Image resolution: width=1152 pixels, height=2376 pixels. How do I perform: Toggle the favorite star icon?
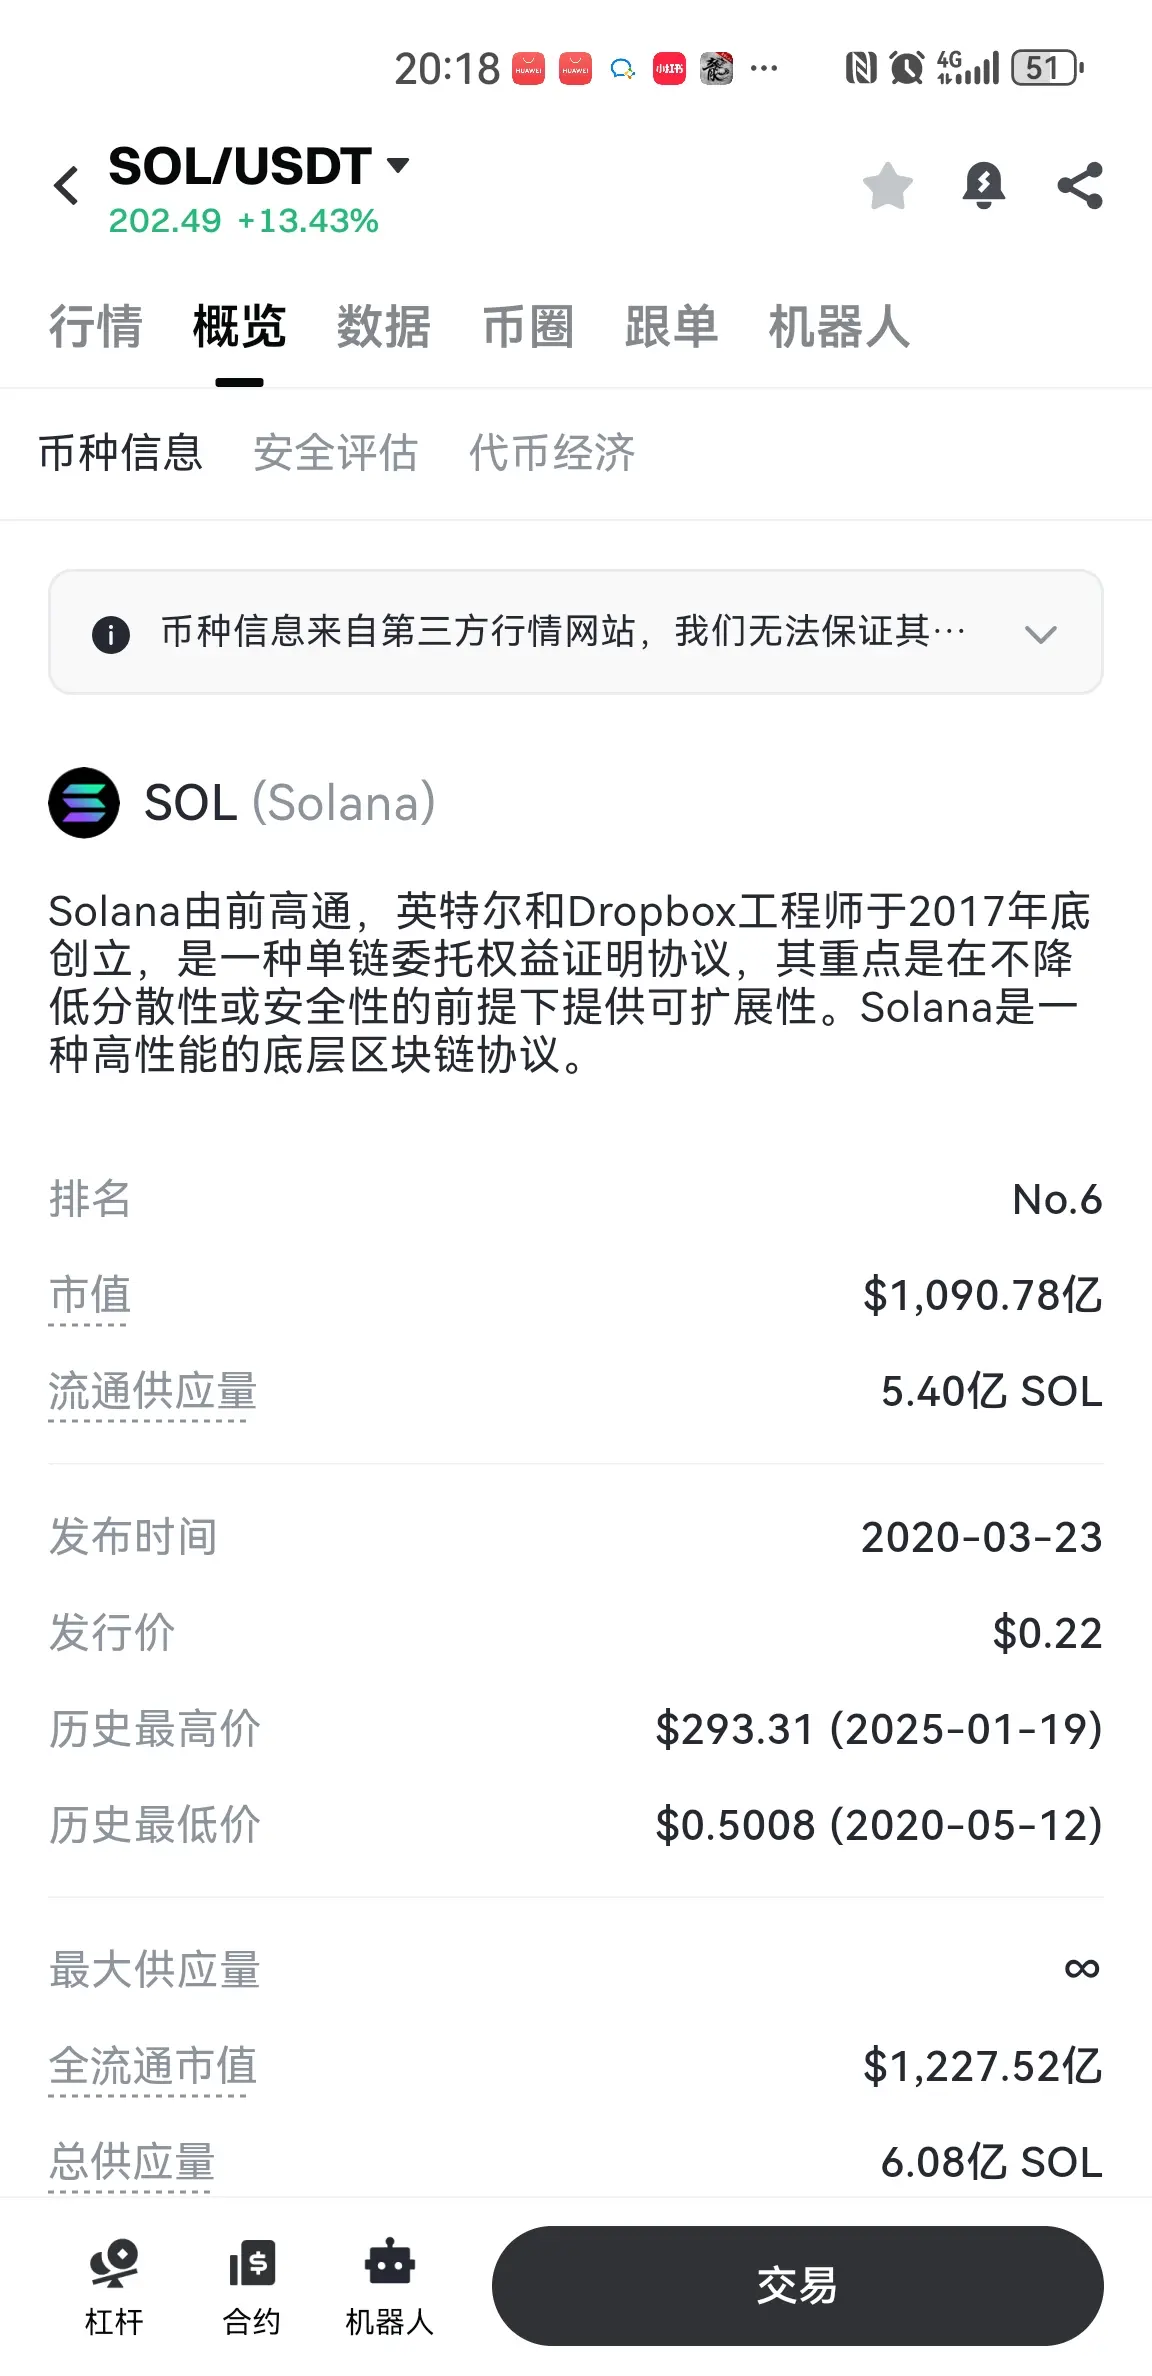[x=888, y=185]
